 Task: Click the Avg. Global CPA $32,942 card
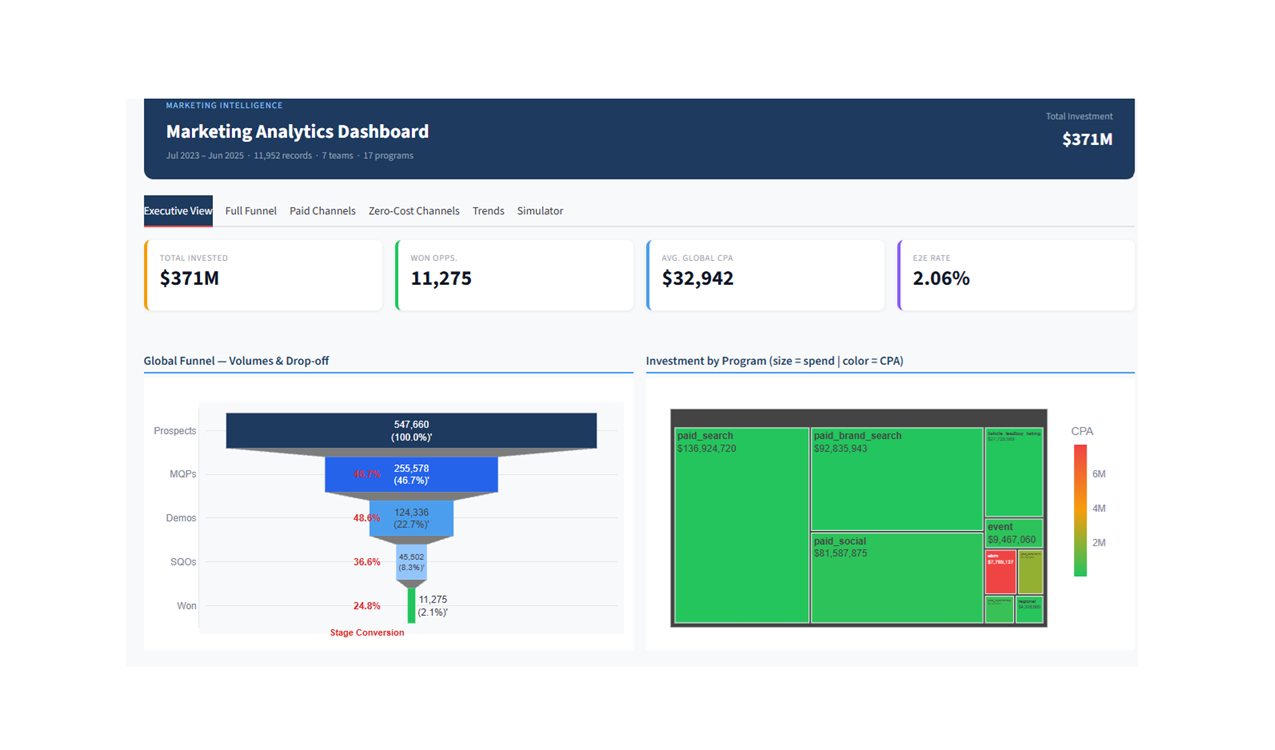coord(765,275)
